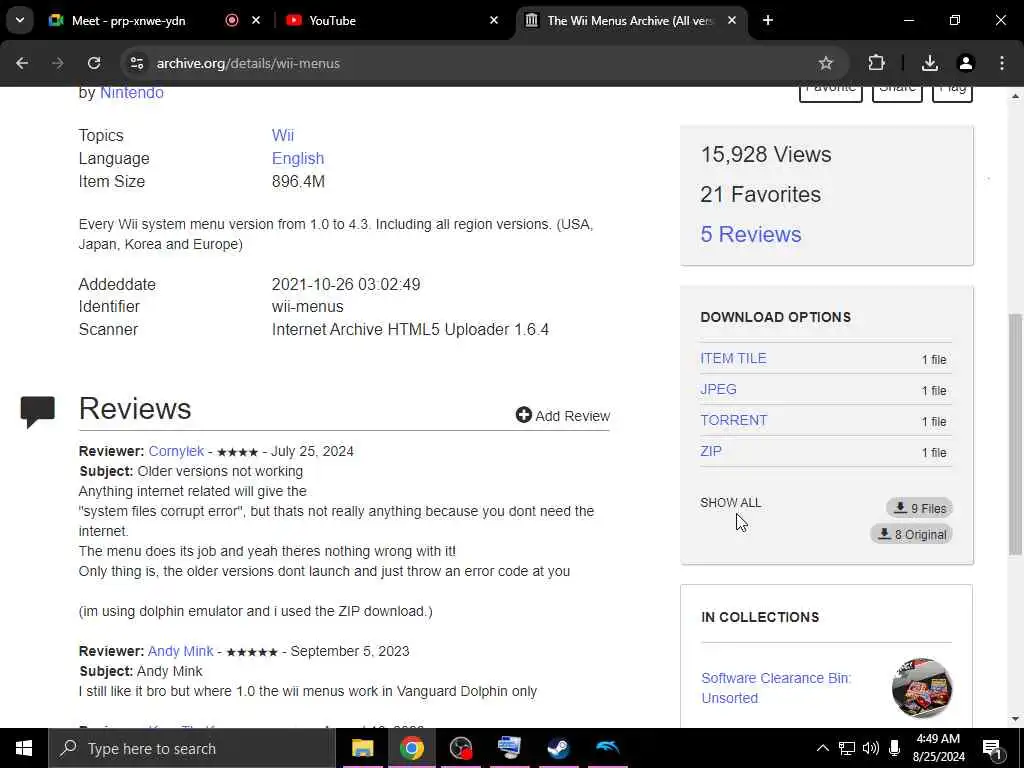Viewport: 1024px width, 768px height.
Task: Reload the archive.org page
Action: [x=94, y=63]
